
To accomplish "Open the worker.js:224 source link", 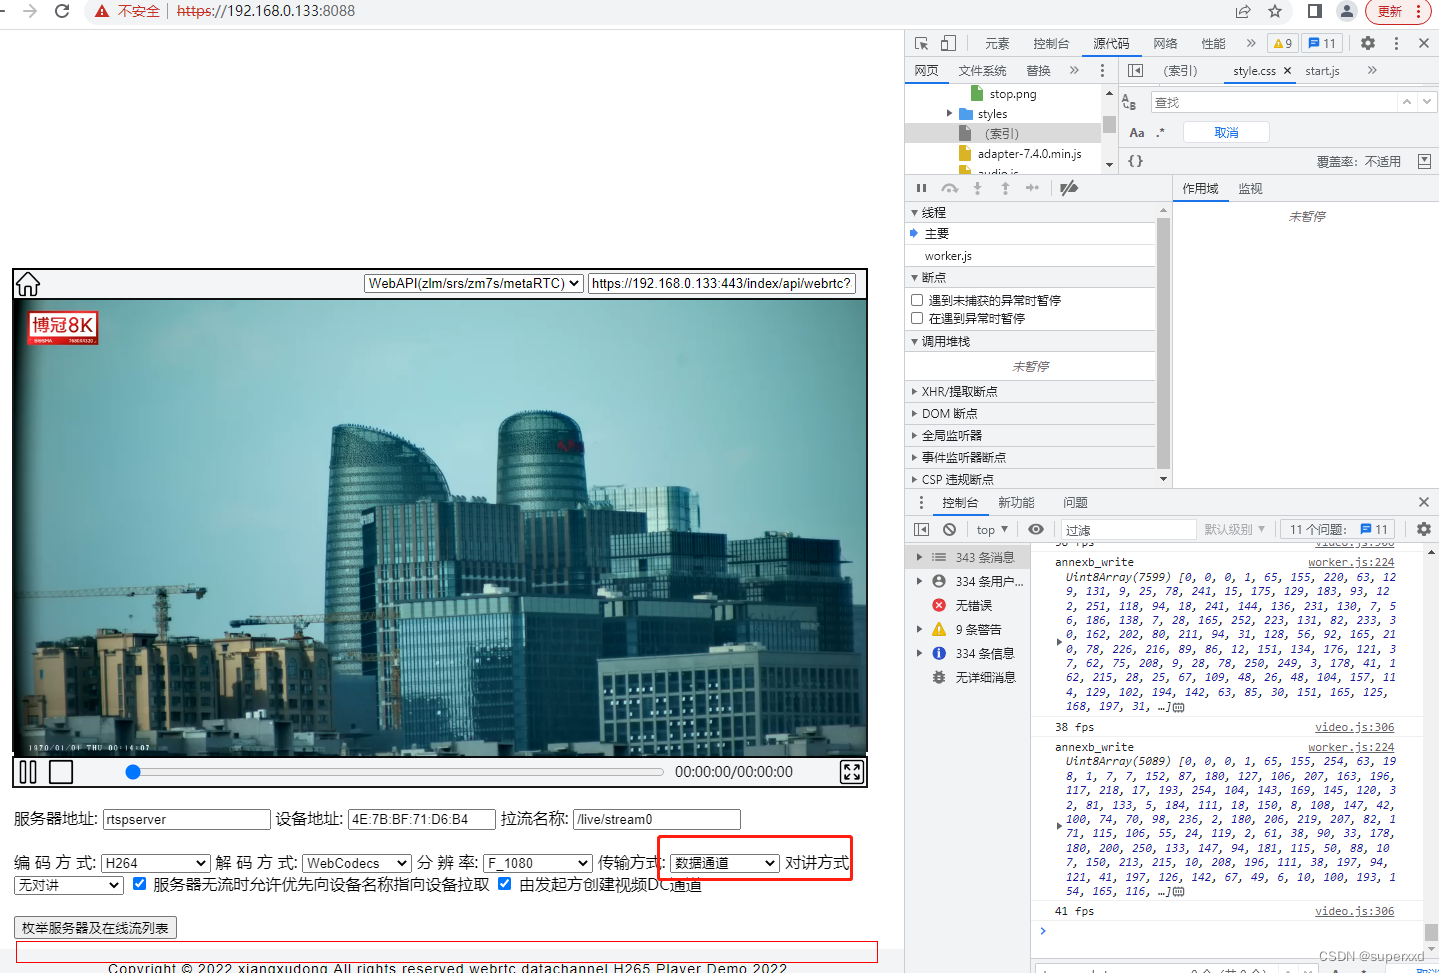I will [1351, 562].
